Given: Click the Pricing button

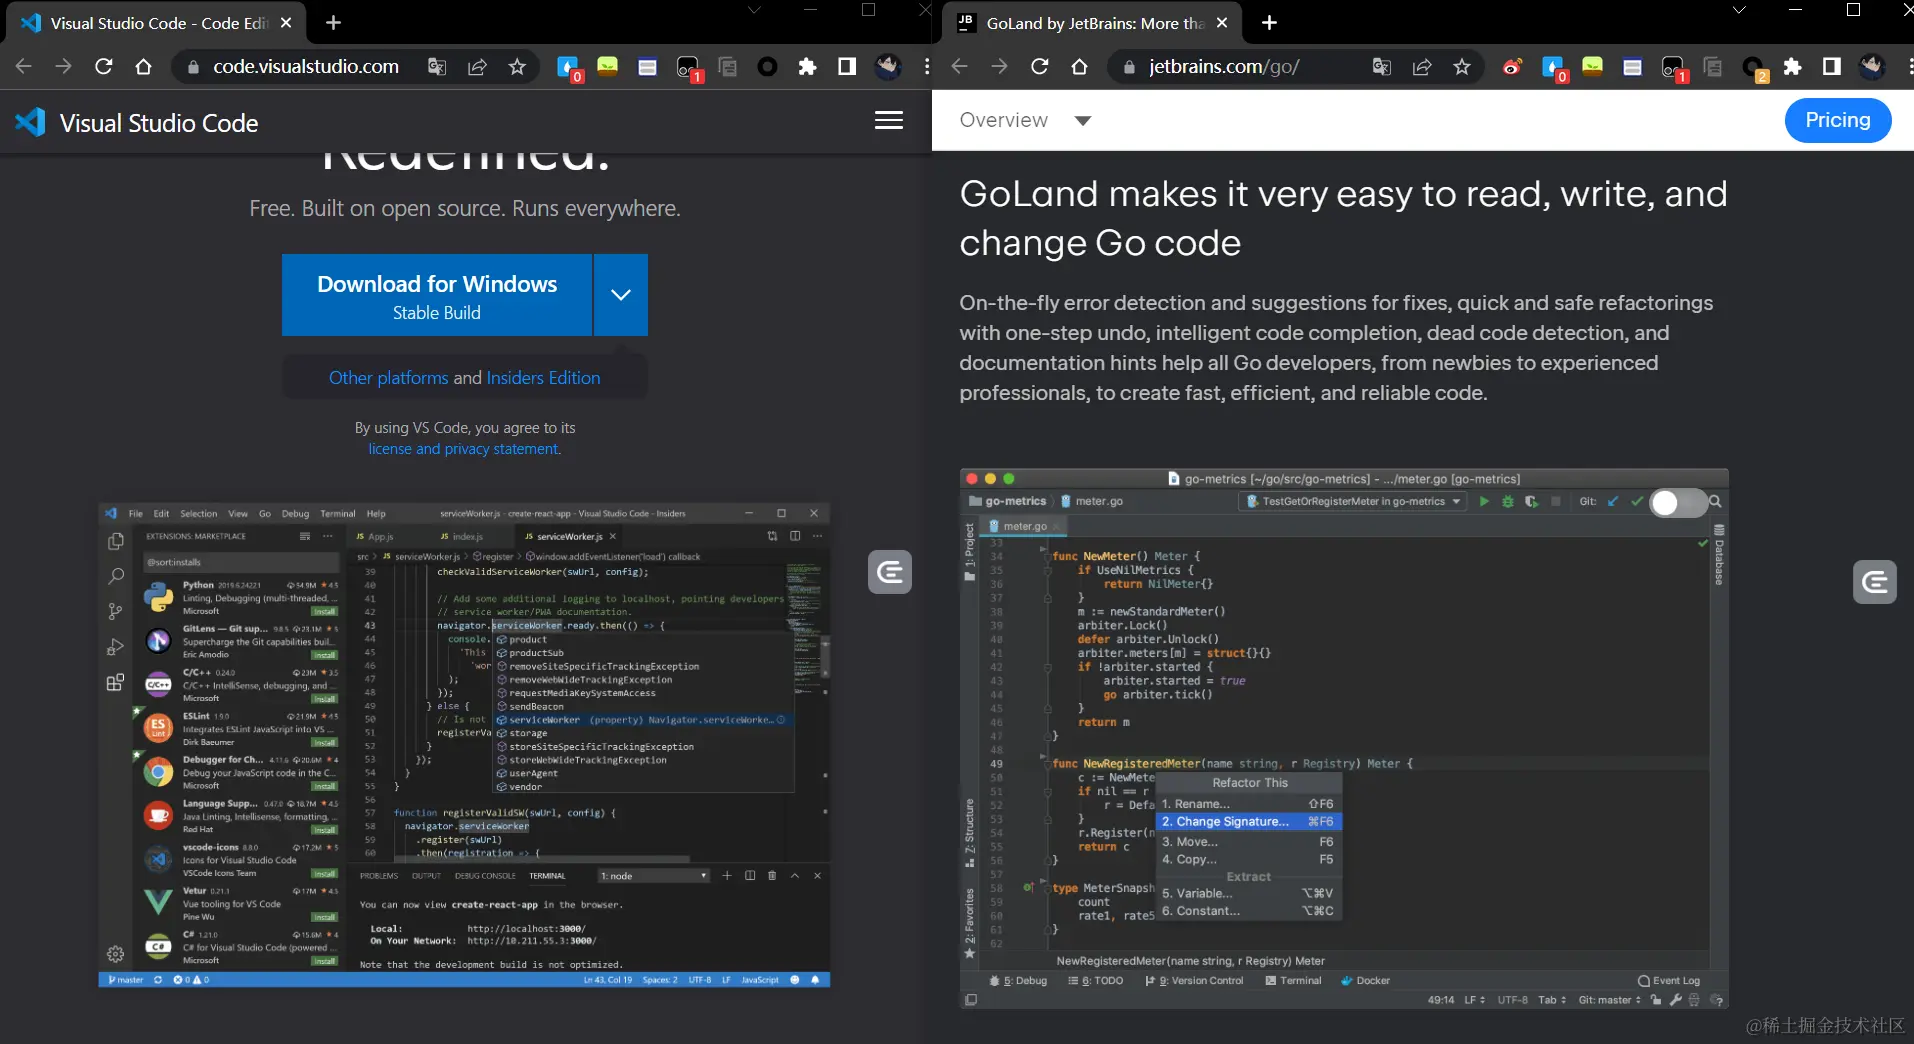Looking at the screenshot, I should [1838, 120].
